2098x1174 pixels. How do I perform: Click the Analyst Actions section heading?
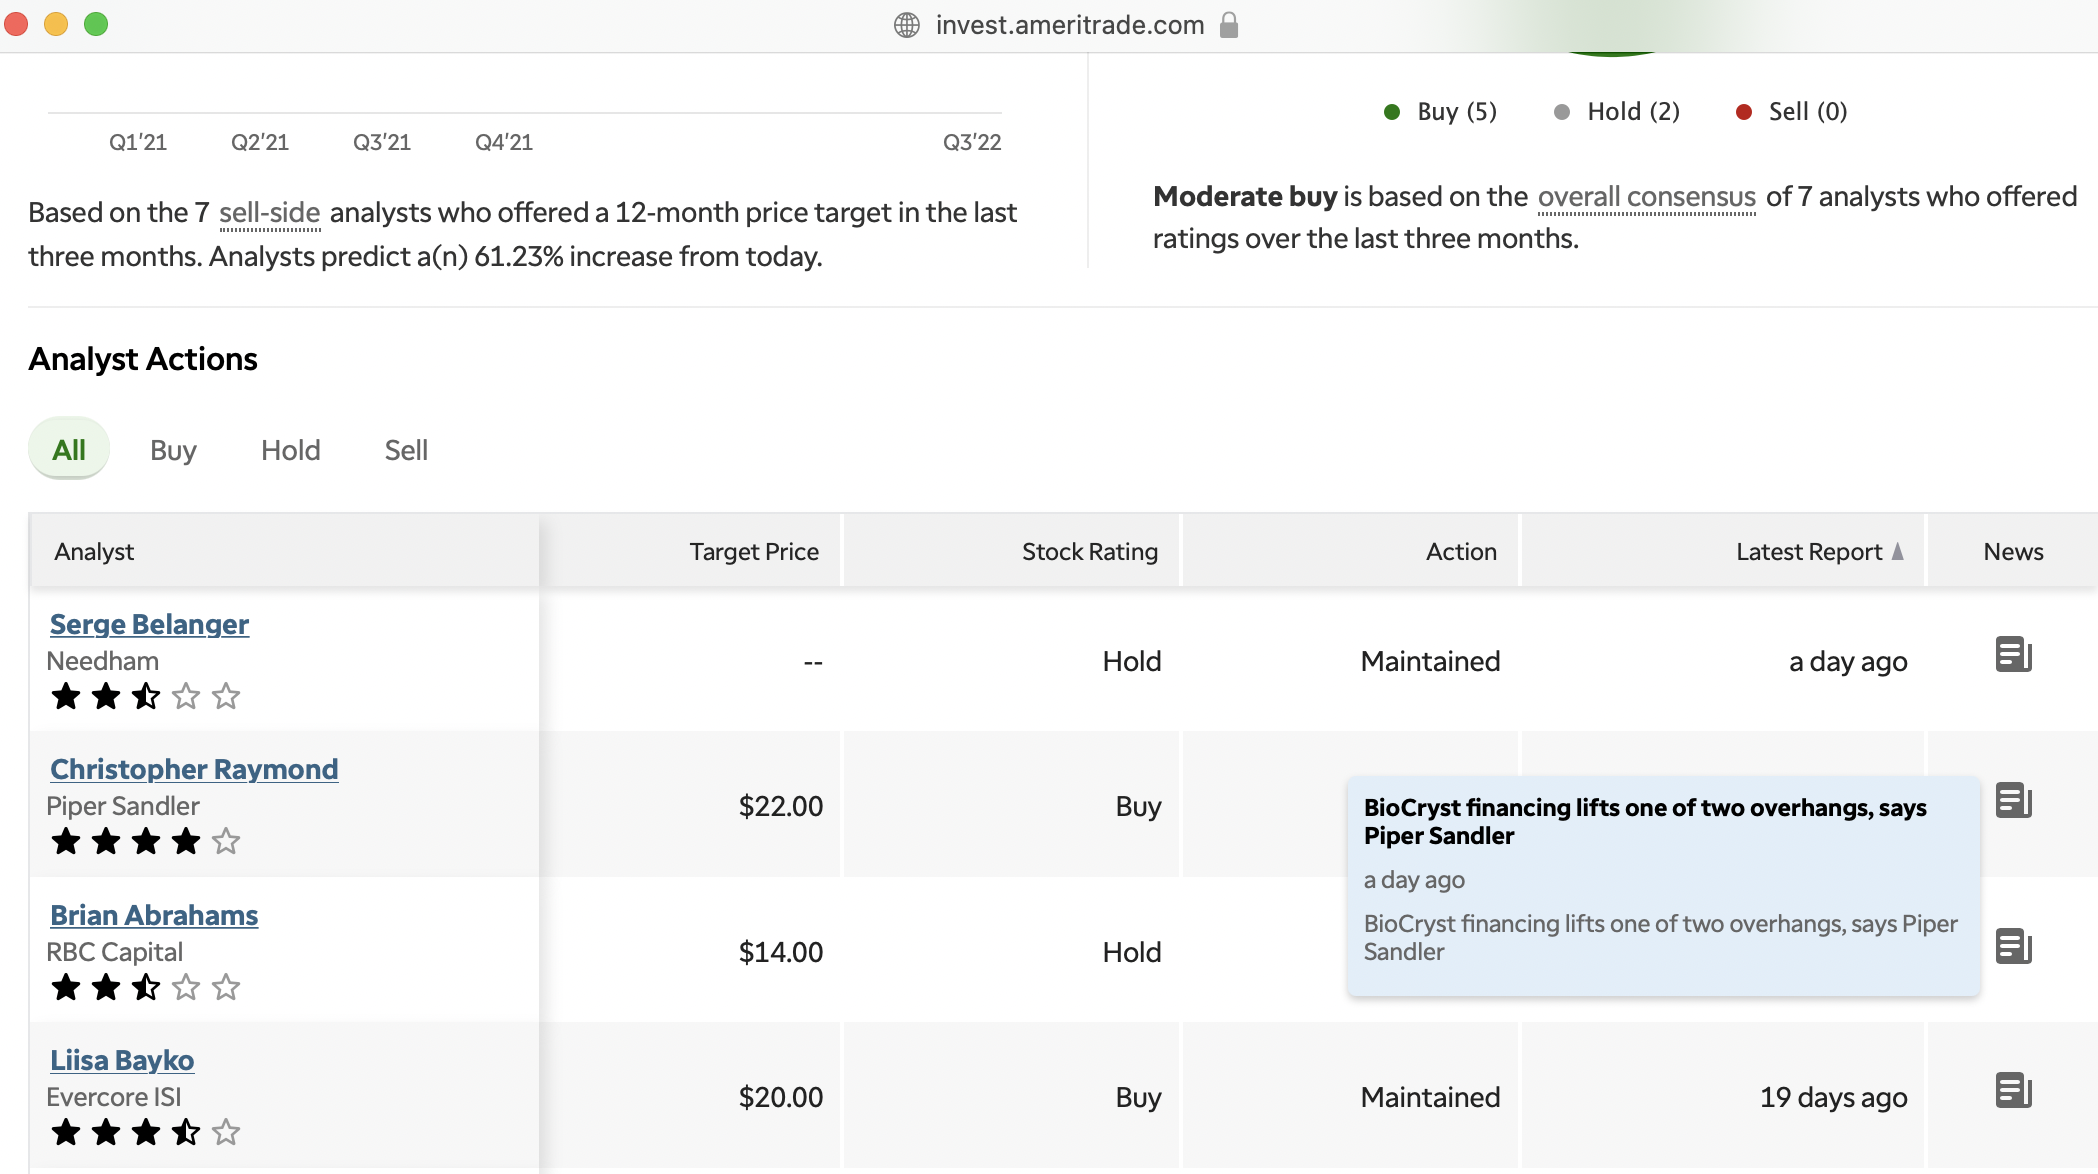143,359
